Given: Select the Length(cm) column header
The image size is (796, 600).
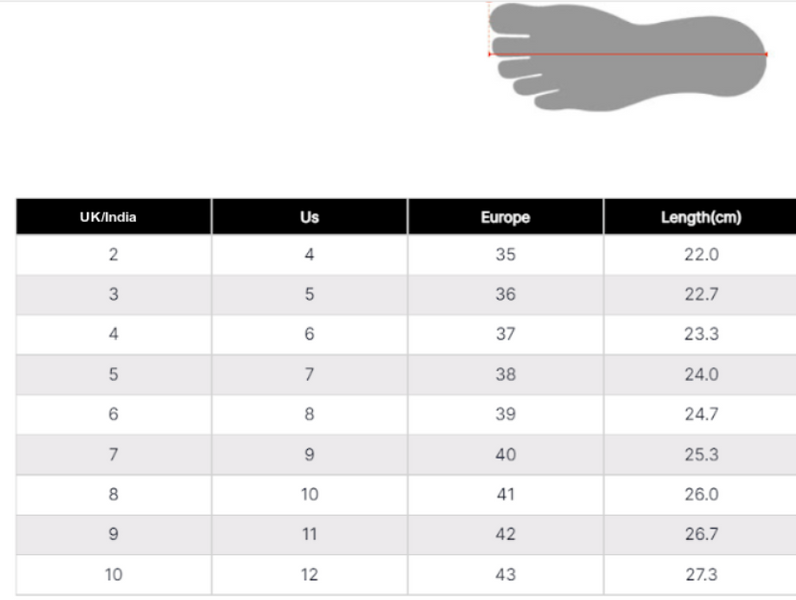Looking at the screenshot, I should (701, 217).
